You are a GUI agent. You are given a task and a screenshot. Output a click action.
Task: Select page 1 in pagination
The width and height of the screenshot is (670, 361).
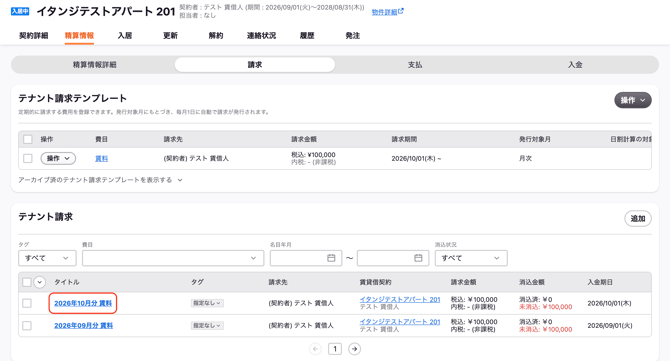tap(335, 349)
